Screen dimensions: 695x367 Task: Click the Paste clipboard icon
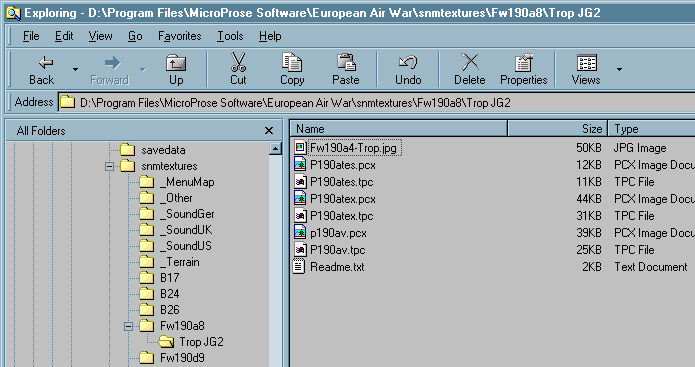click(346, 62)
